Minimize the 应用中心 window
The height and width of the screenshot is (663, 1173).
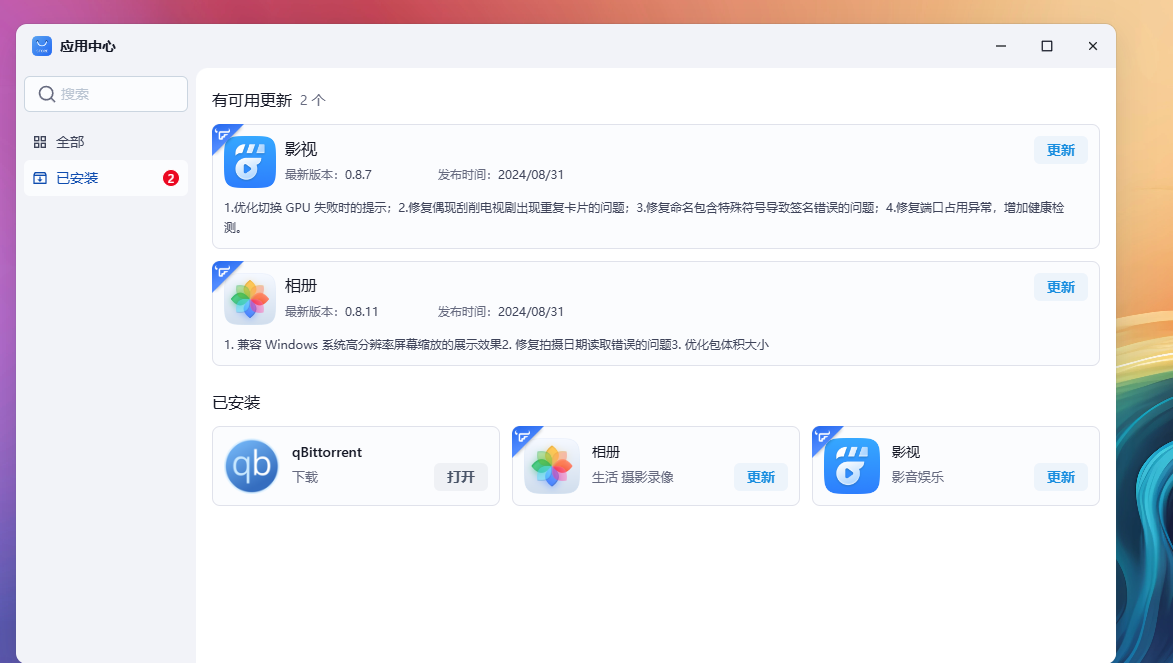click(1001, 46)
